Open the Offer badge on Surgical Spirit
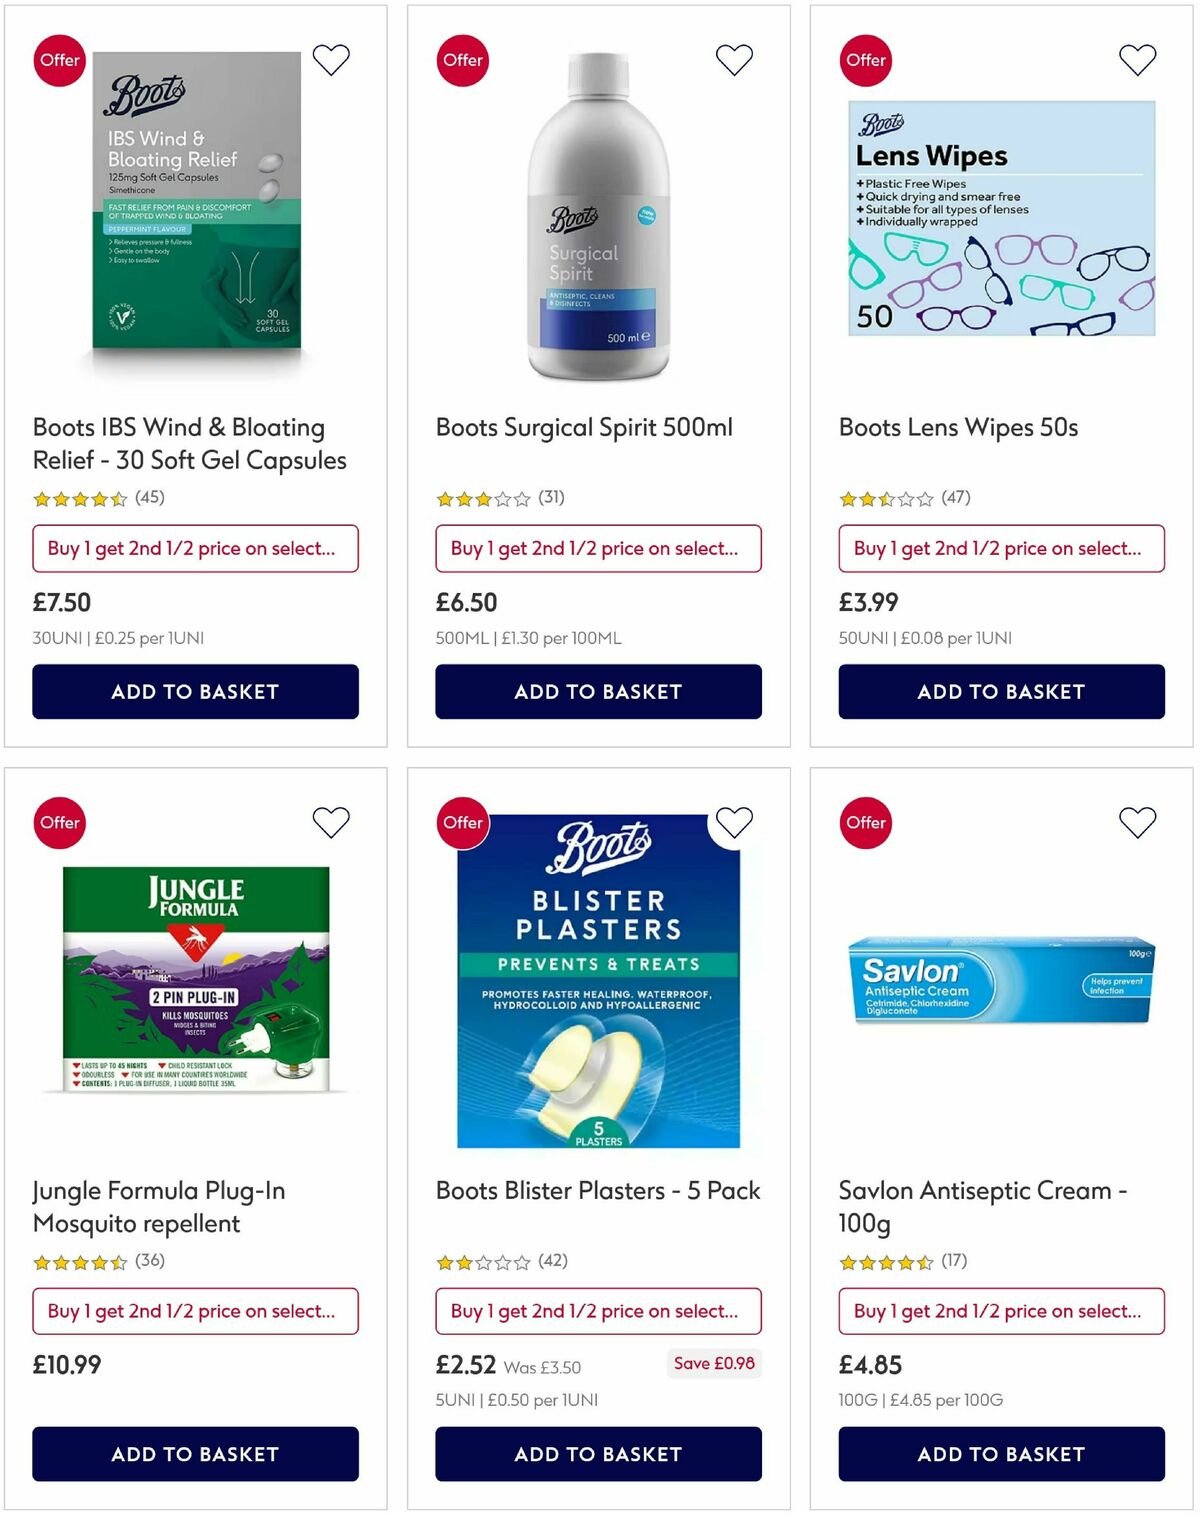The height and width of the screenshot is (1514, 1200). [462, 60]
